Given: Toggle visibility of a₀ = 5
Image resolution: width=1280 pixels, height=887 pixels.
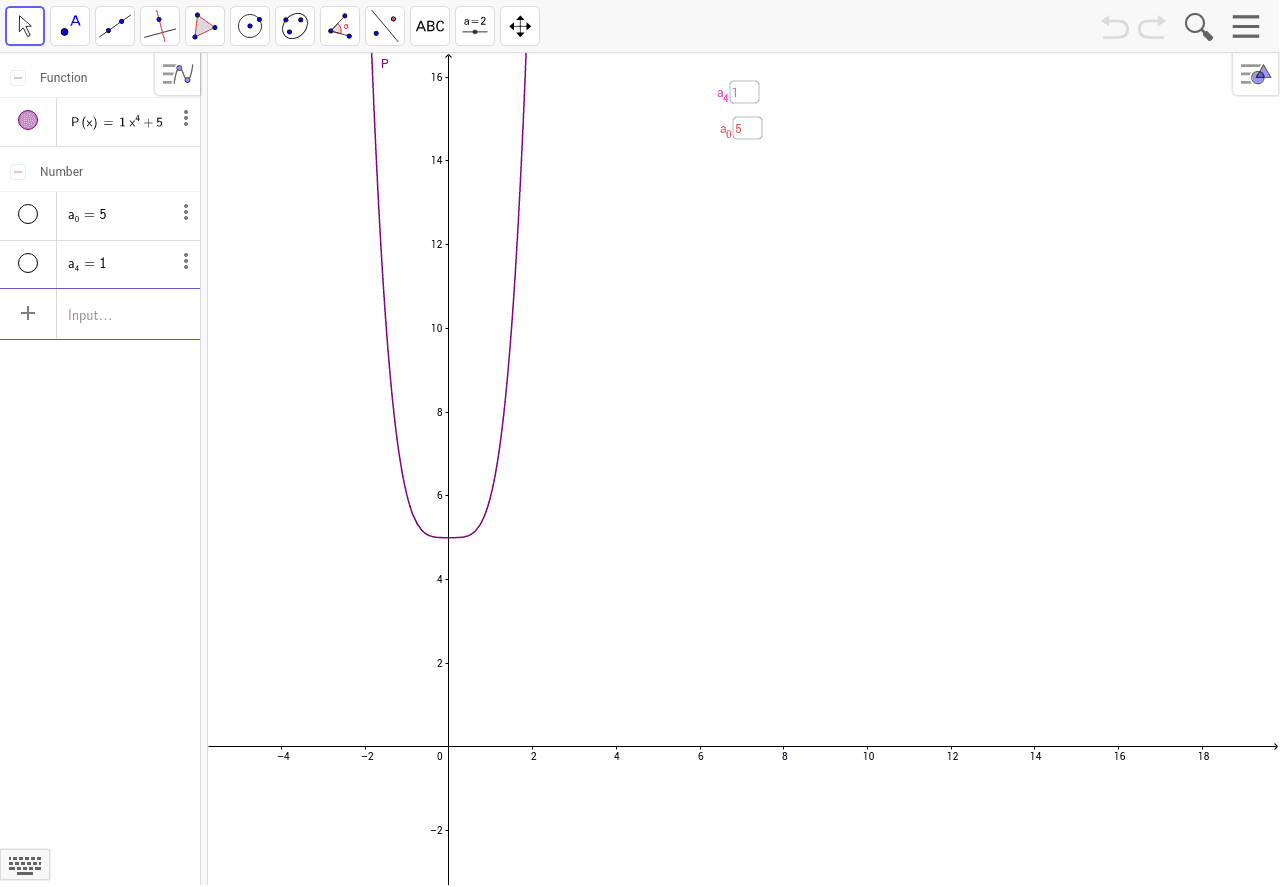Looking at the screenshot, I should point(28,214).
